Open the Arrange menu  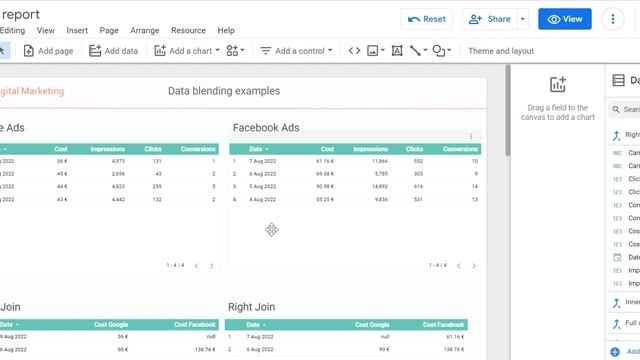point(144,30)
